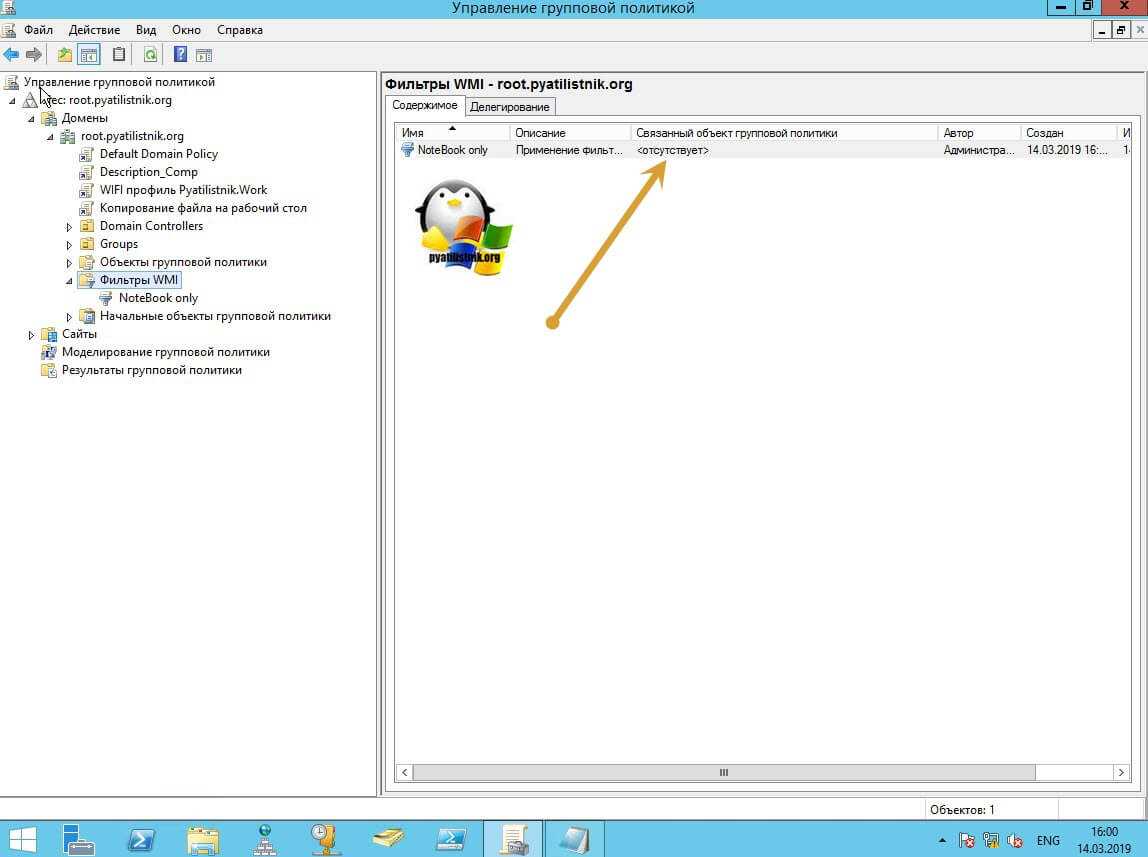This screenshot has height=857, width=1148.
Task: Expand the Domain Controllers node
Action: 69,227
